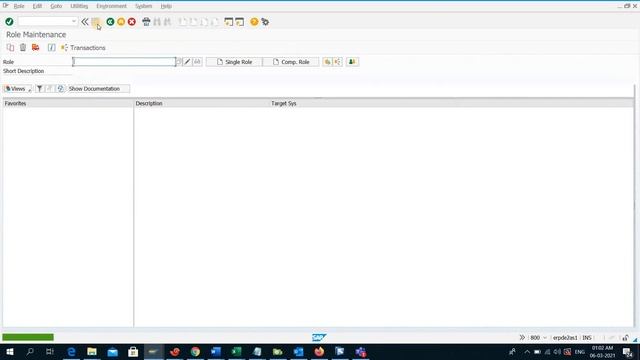Click Show Documentation button
Screen dimensions: 640x360
click(98, 89)
